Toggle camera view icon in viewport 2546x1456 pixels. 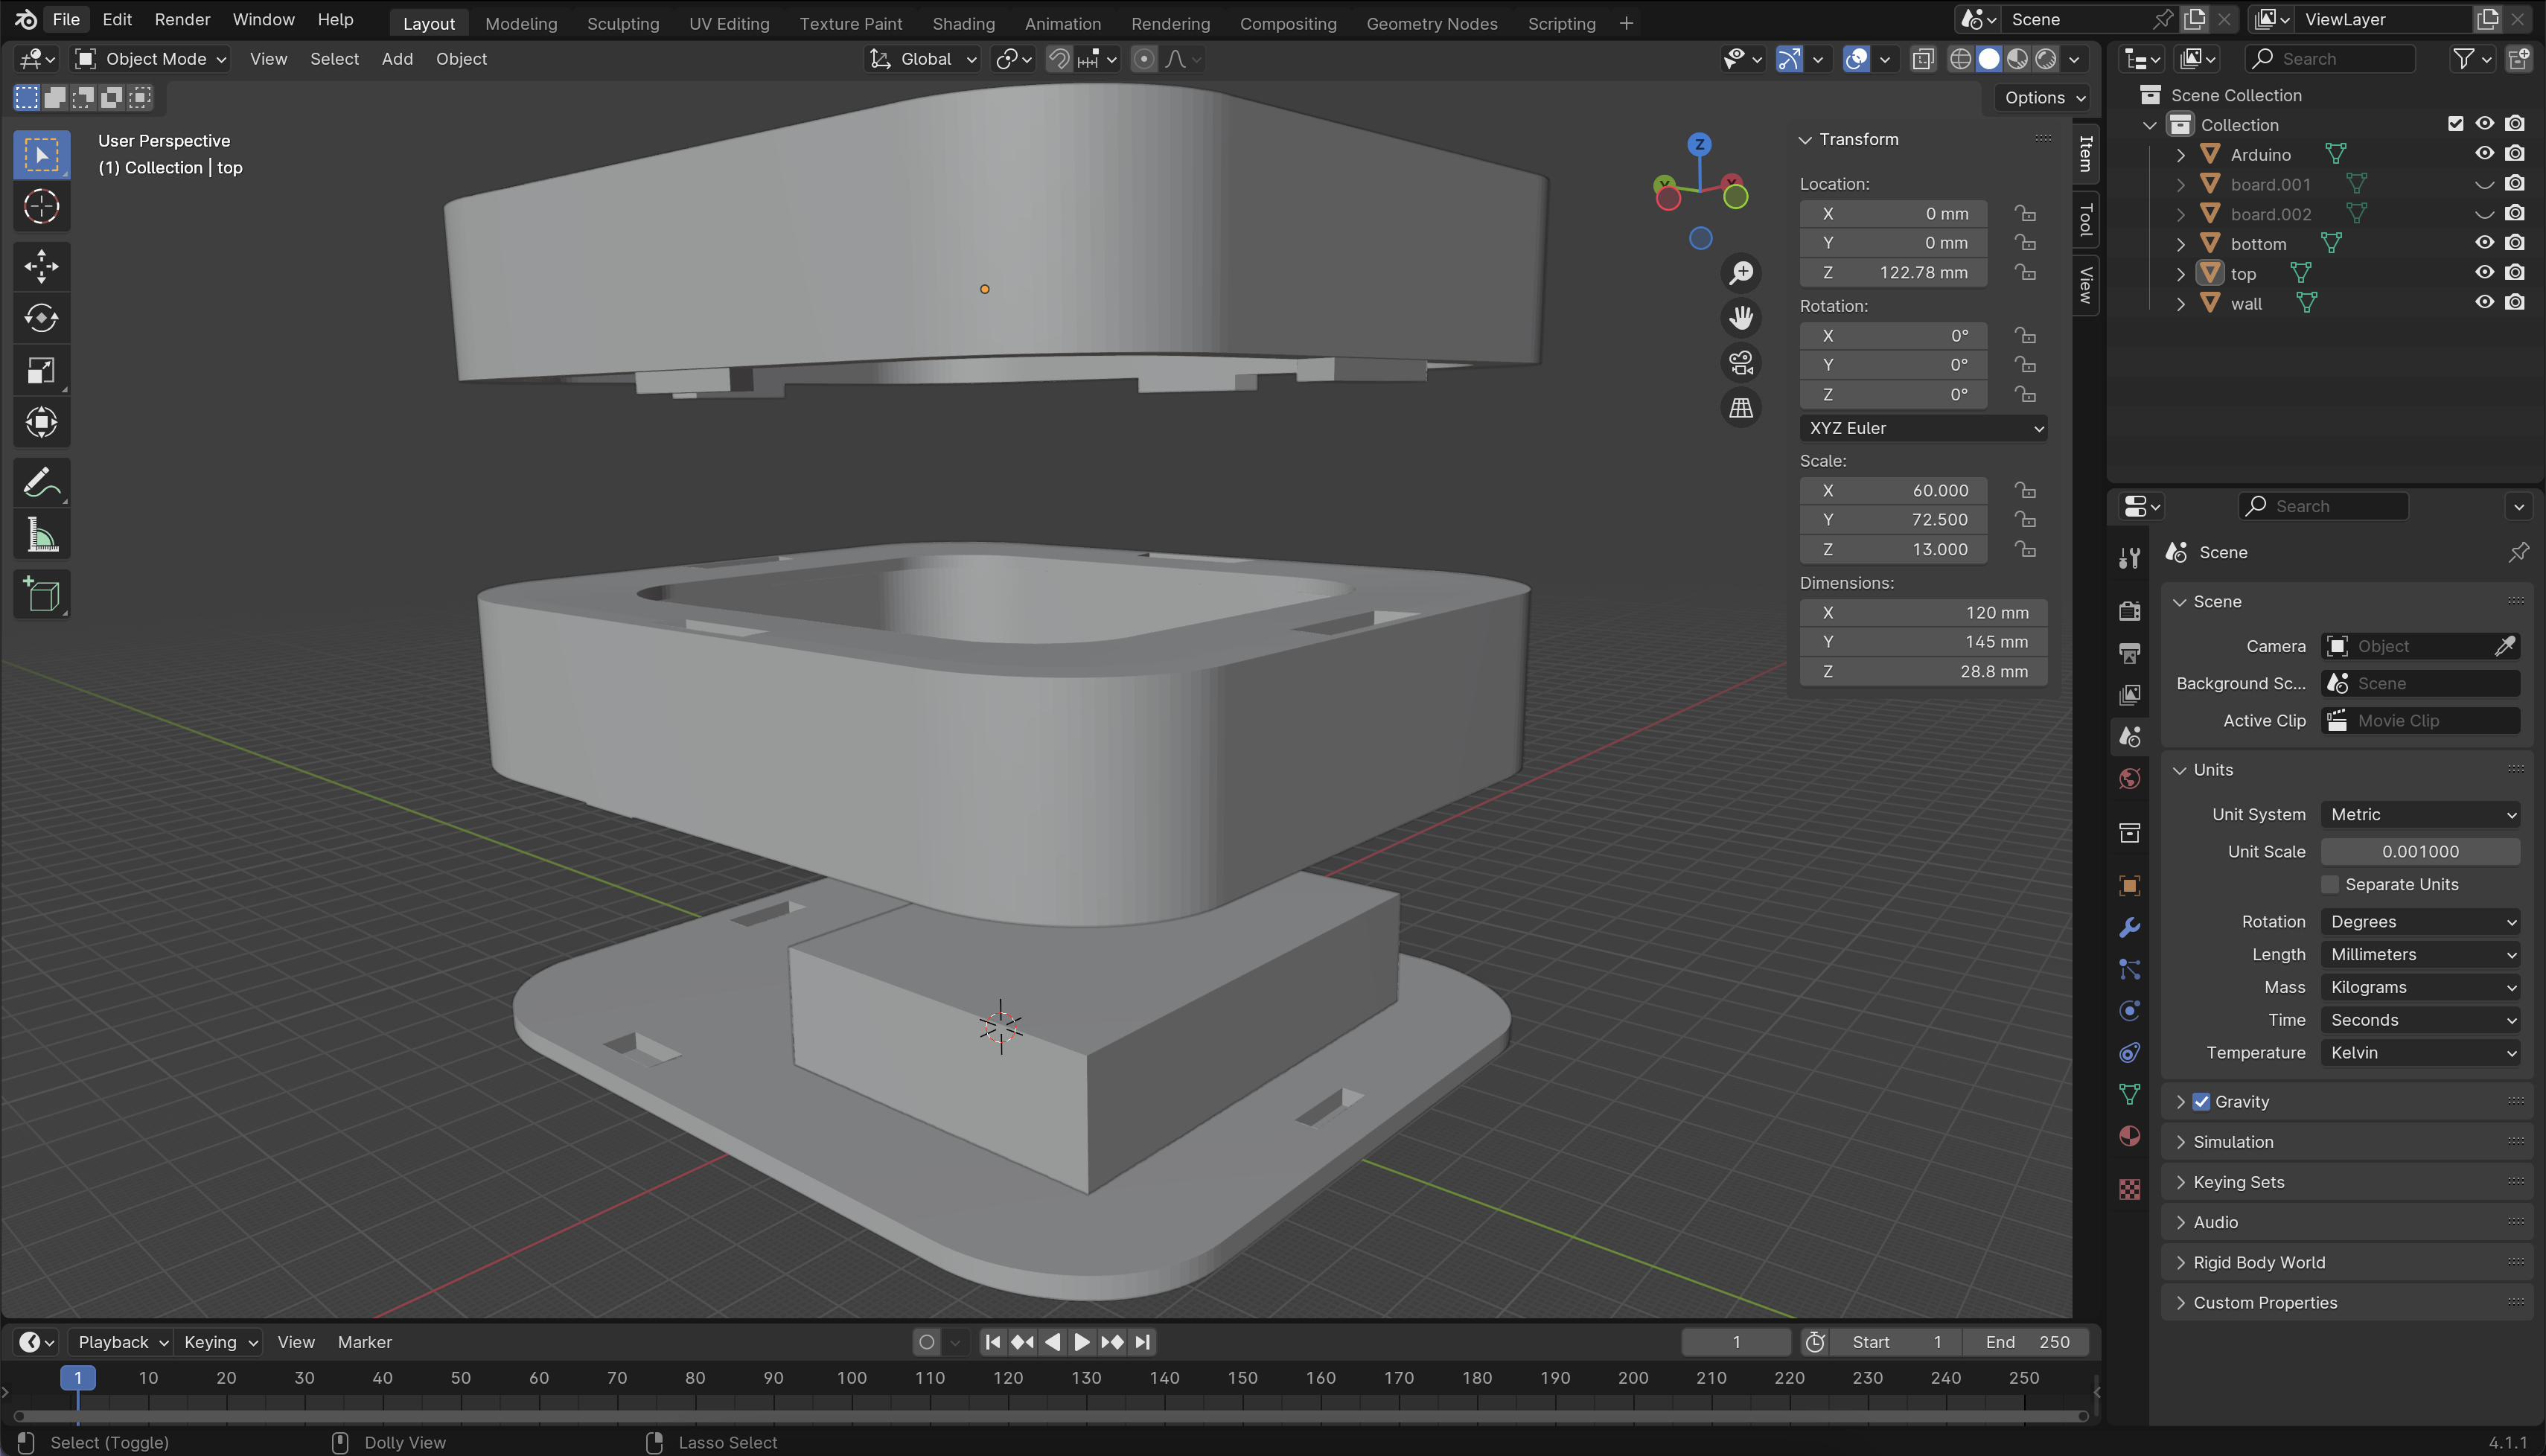pos(1741,363)
